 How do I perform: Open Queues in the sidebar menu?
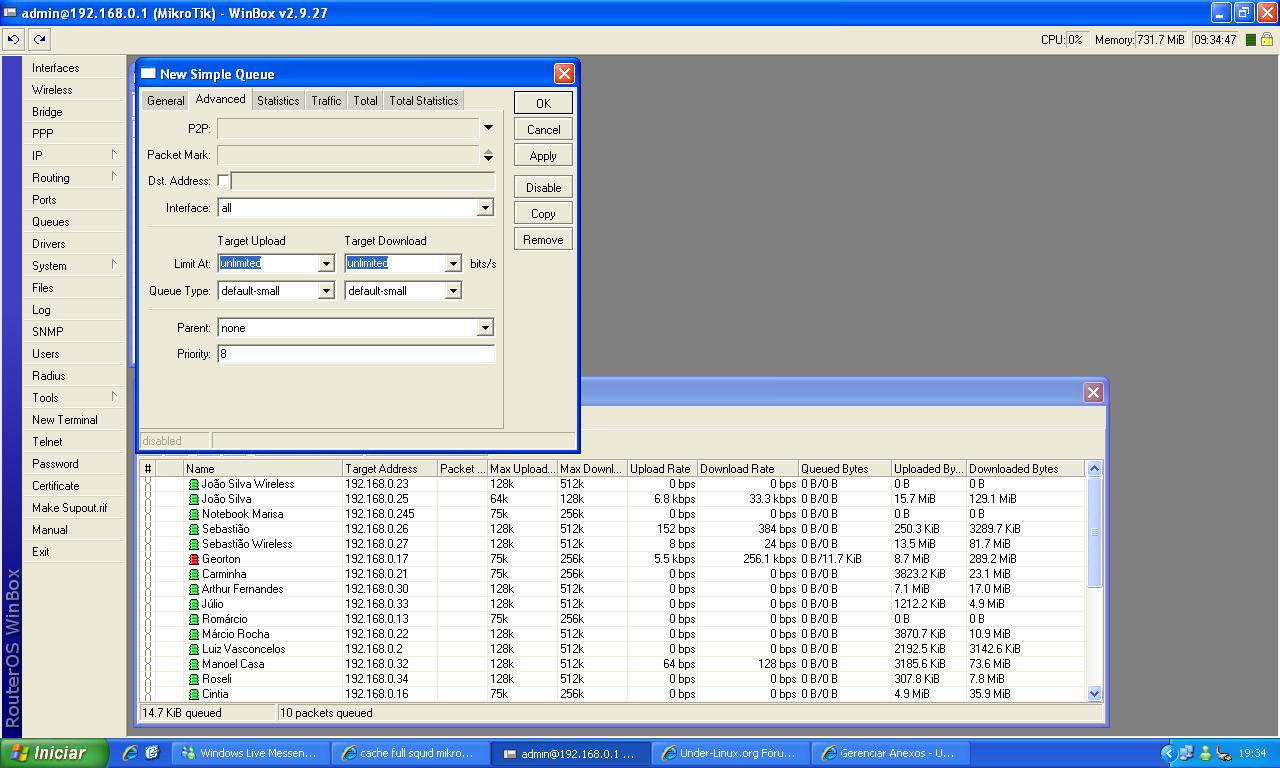(51, 222)
